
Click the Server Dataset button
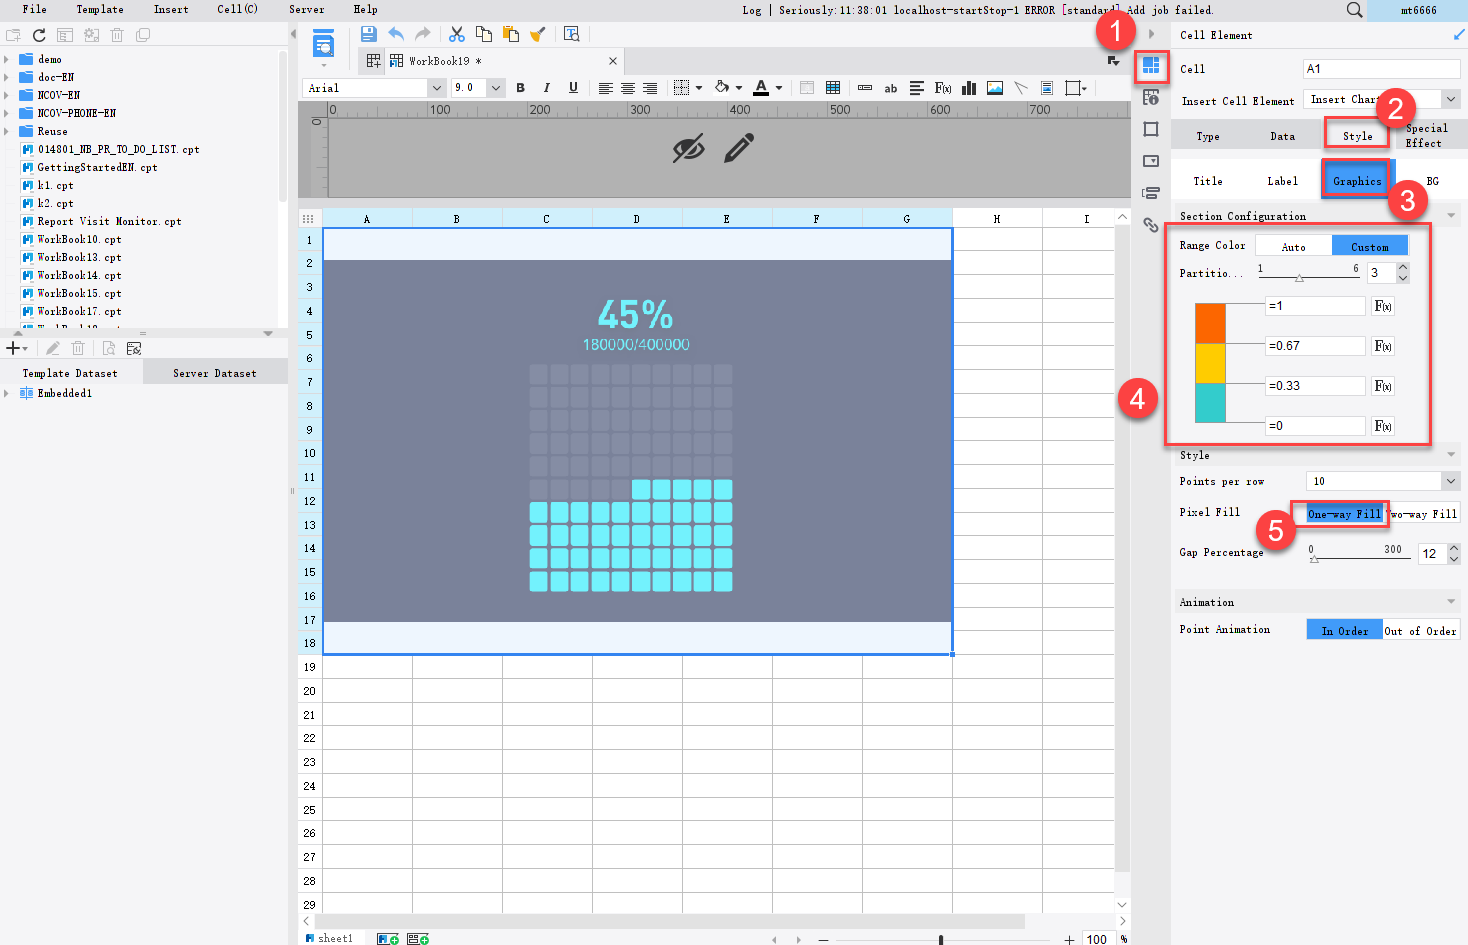(214, 372)
